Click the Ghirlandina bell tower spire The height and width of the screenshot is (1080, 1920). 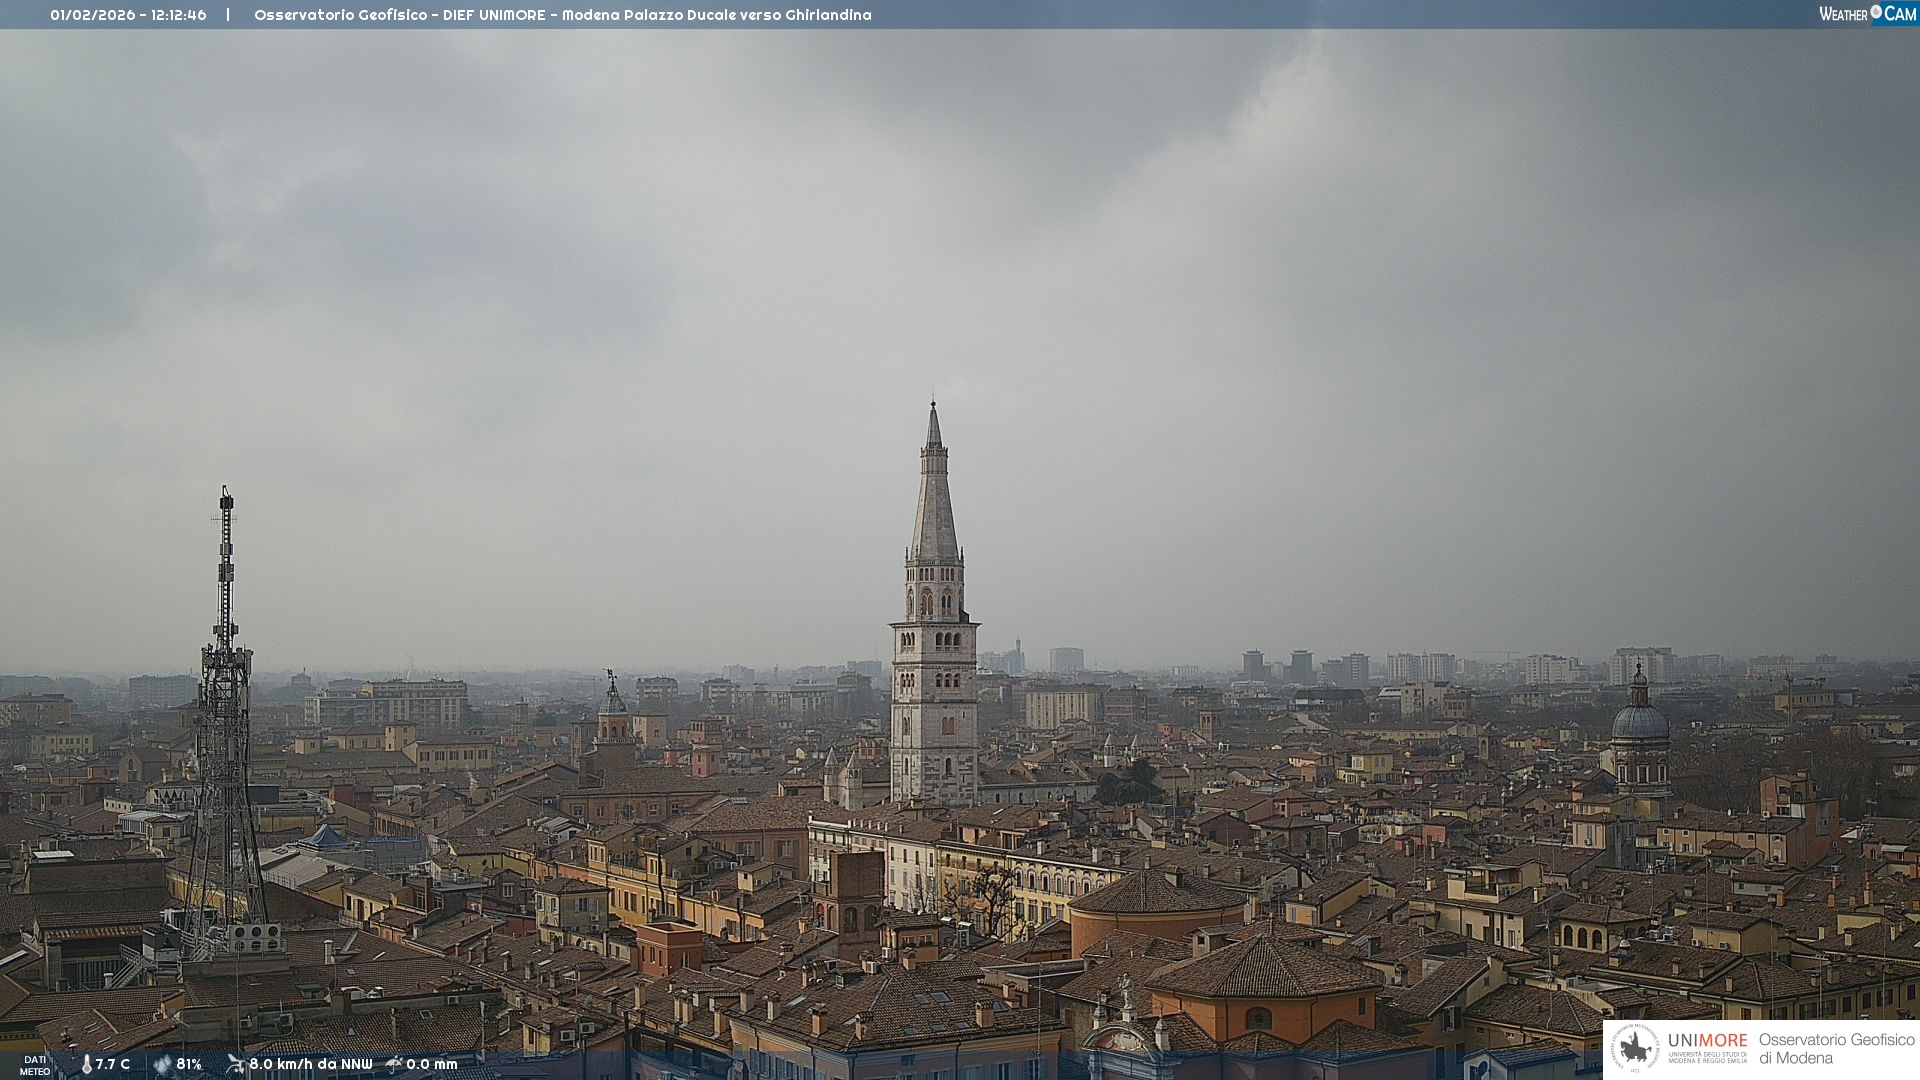click(934, 510)
